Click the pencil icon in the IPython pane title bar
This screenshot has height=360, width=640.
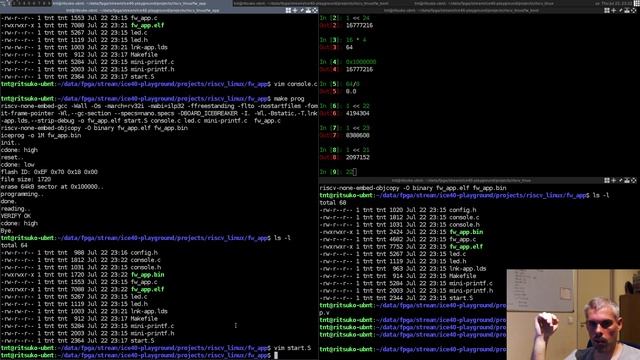pyautogui.click(x=620, y=10)
